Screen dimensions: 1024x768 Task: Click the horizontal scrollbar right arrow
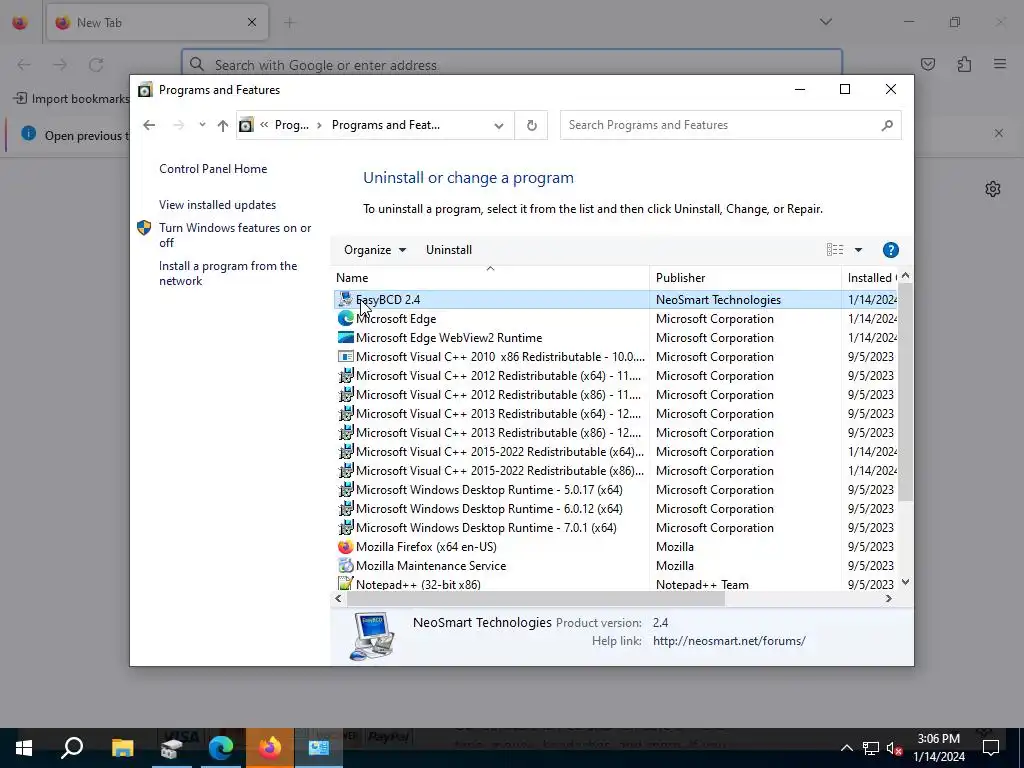pos(888,598)
